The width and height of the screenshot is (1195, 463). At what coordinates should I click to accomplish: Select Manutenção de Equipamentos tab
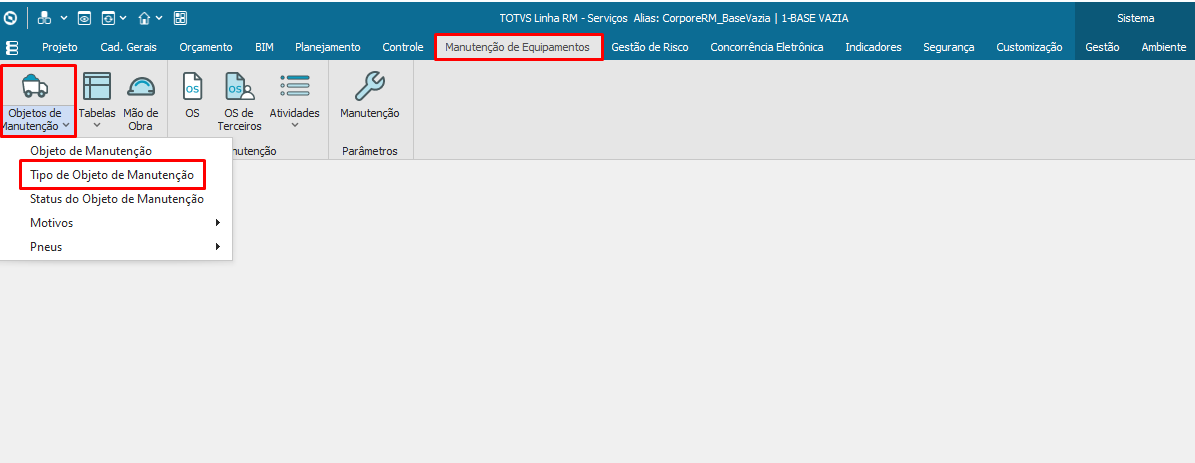[517, 47]
